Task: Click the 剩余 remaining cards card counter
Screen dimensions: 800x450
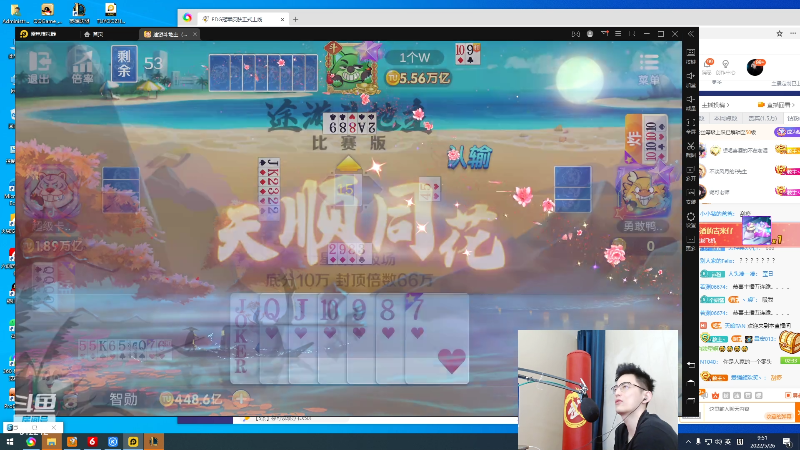Action: point(124,63)
